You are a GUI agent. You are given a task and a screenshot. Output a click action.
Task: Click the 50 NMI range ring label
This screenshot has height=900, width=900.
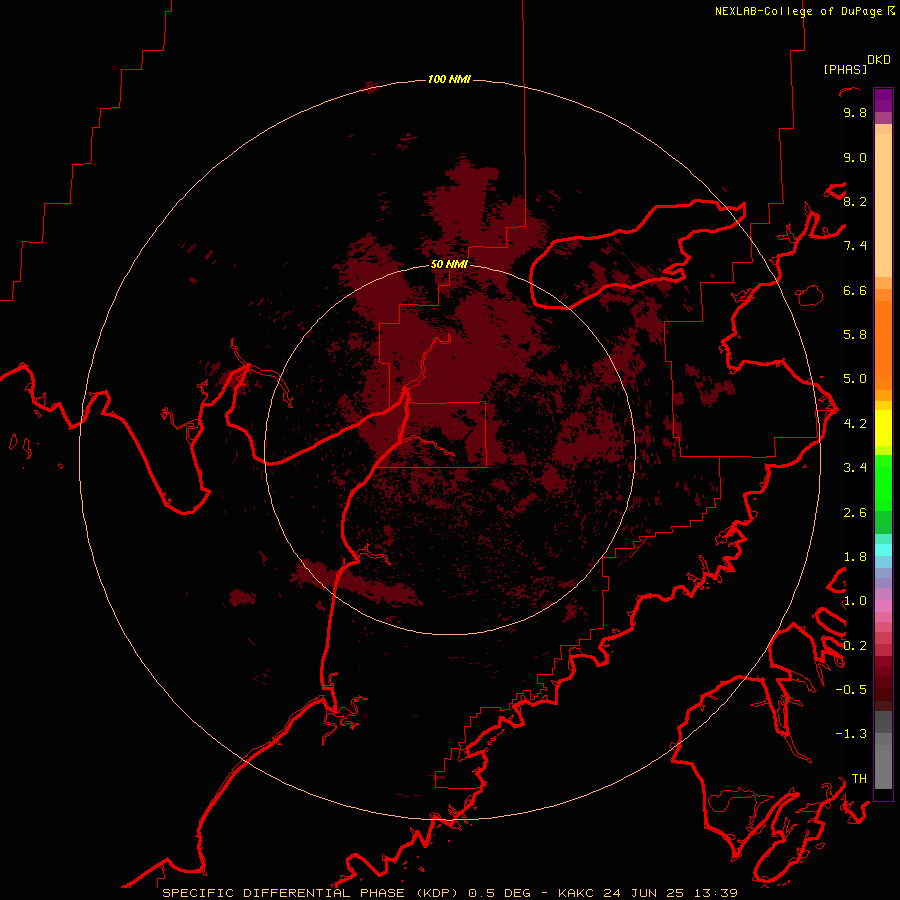449,264
